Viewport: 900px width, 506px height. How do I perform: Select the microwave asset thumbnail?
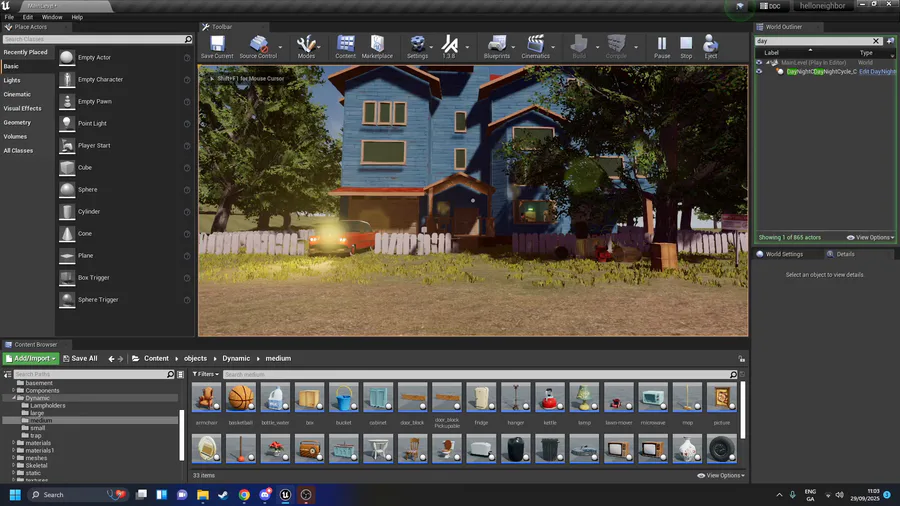point(653,397)
